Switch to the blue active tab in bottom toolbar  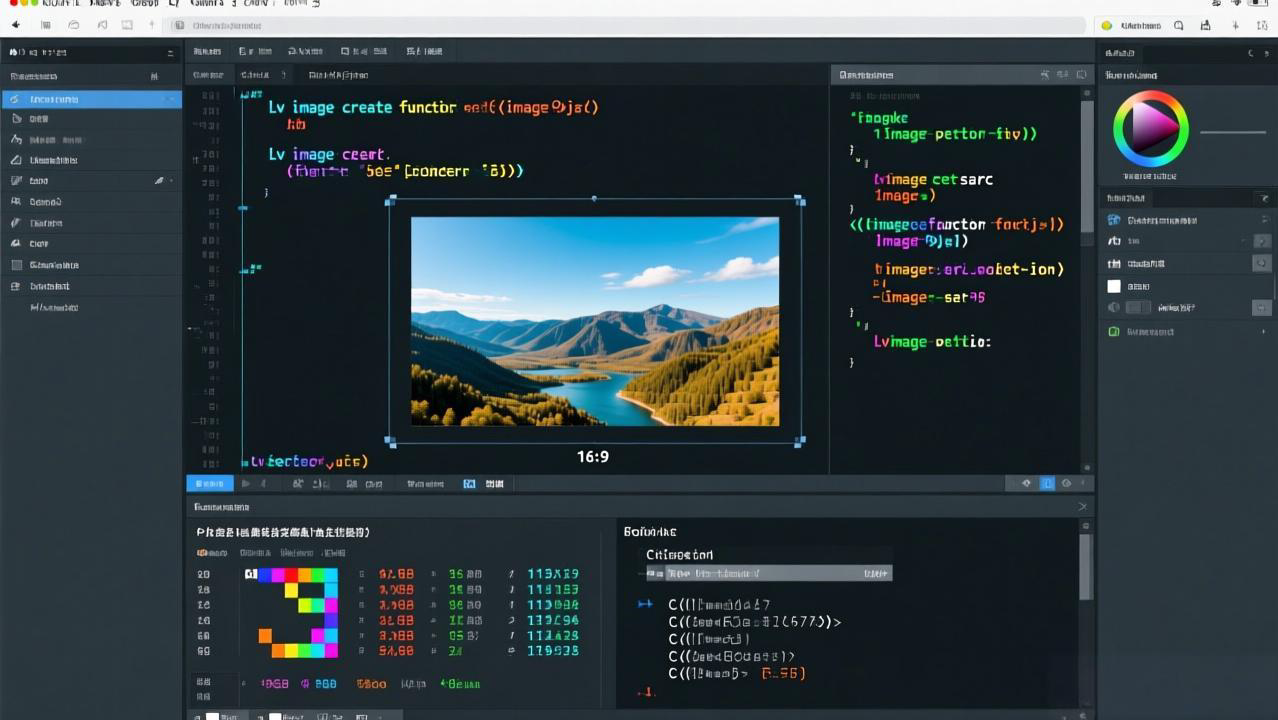point(210,483)
